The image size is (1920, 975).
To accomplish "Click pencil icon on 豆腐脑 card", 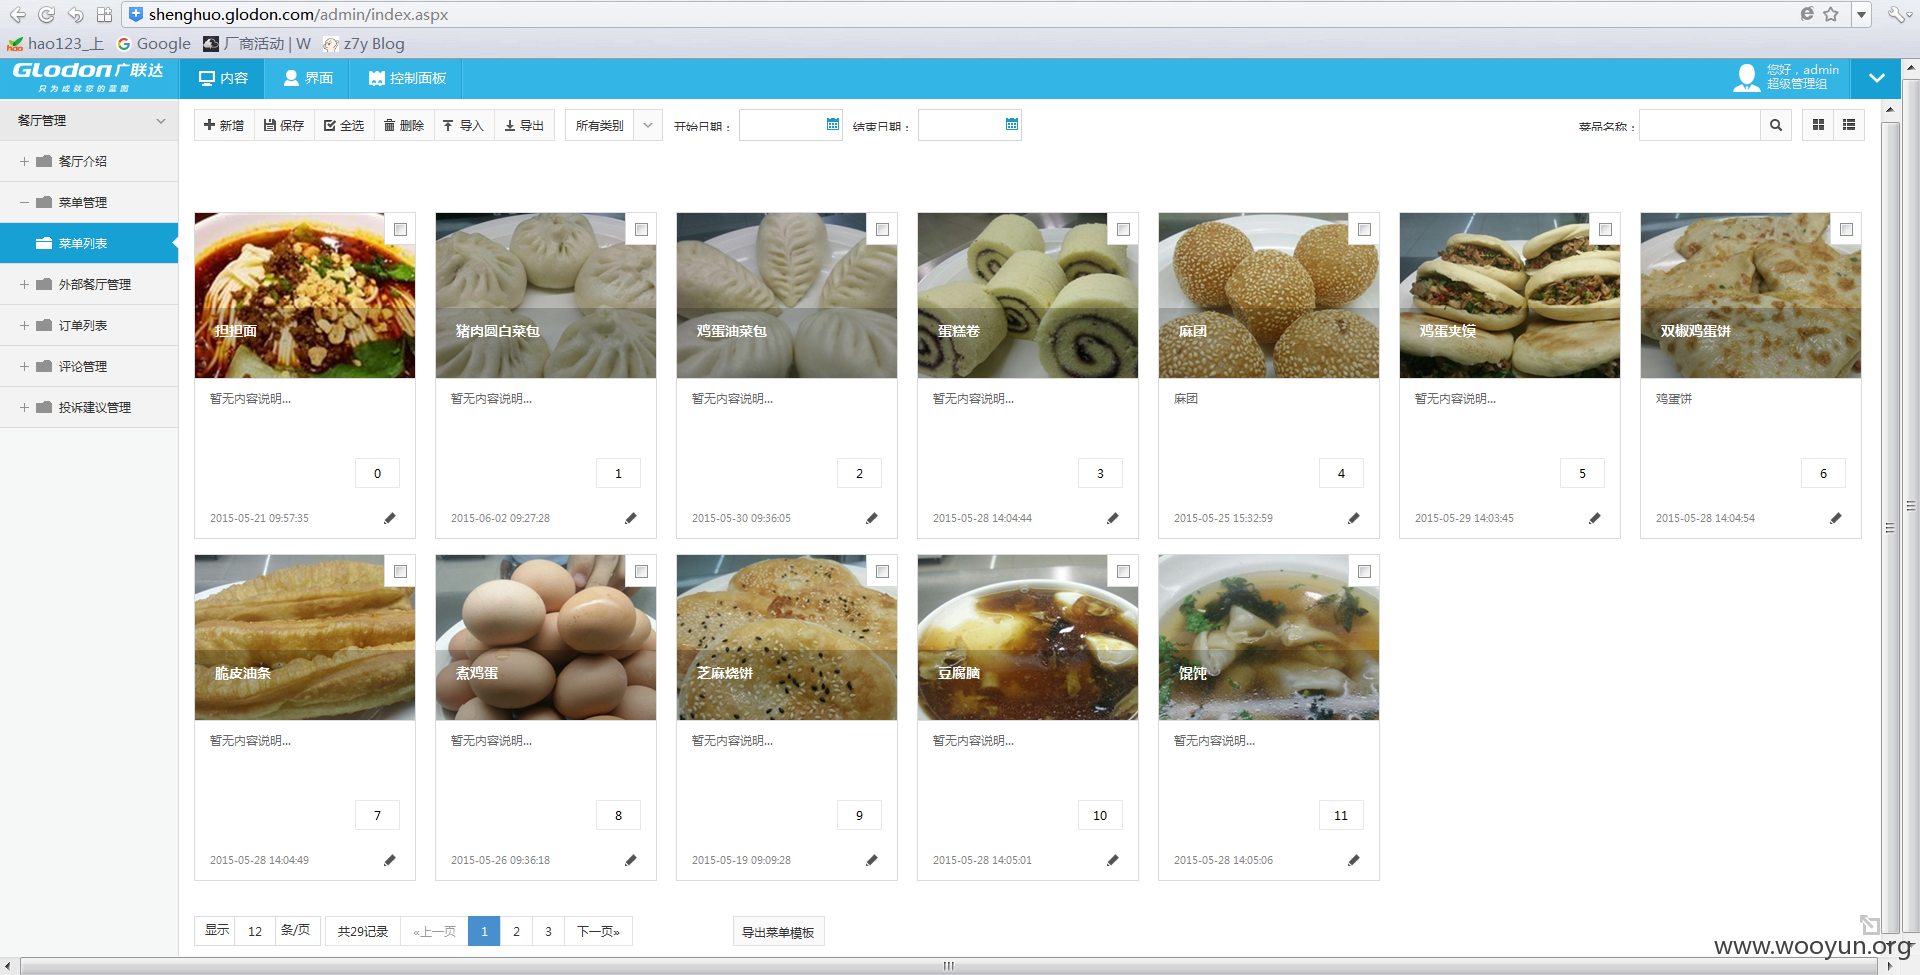I will coord(1113,860).
